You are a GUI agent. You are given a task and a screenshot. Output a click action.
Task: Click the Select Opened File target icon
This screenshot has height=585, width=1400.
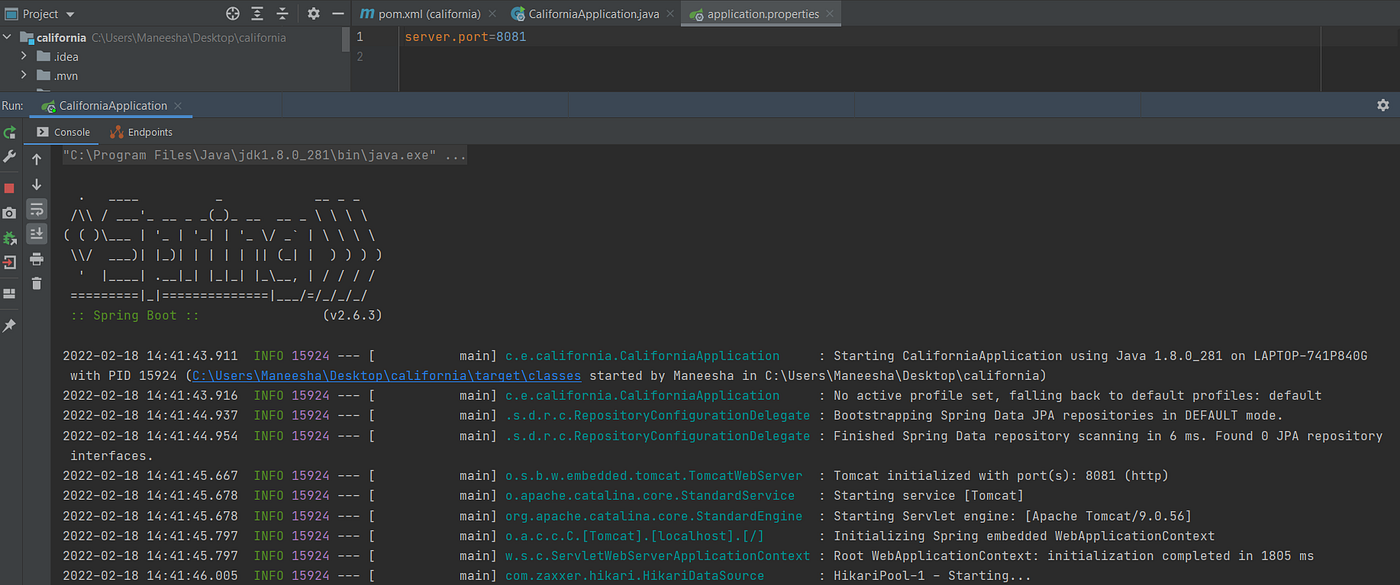(233, 14)
